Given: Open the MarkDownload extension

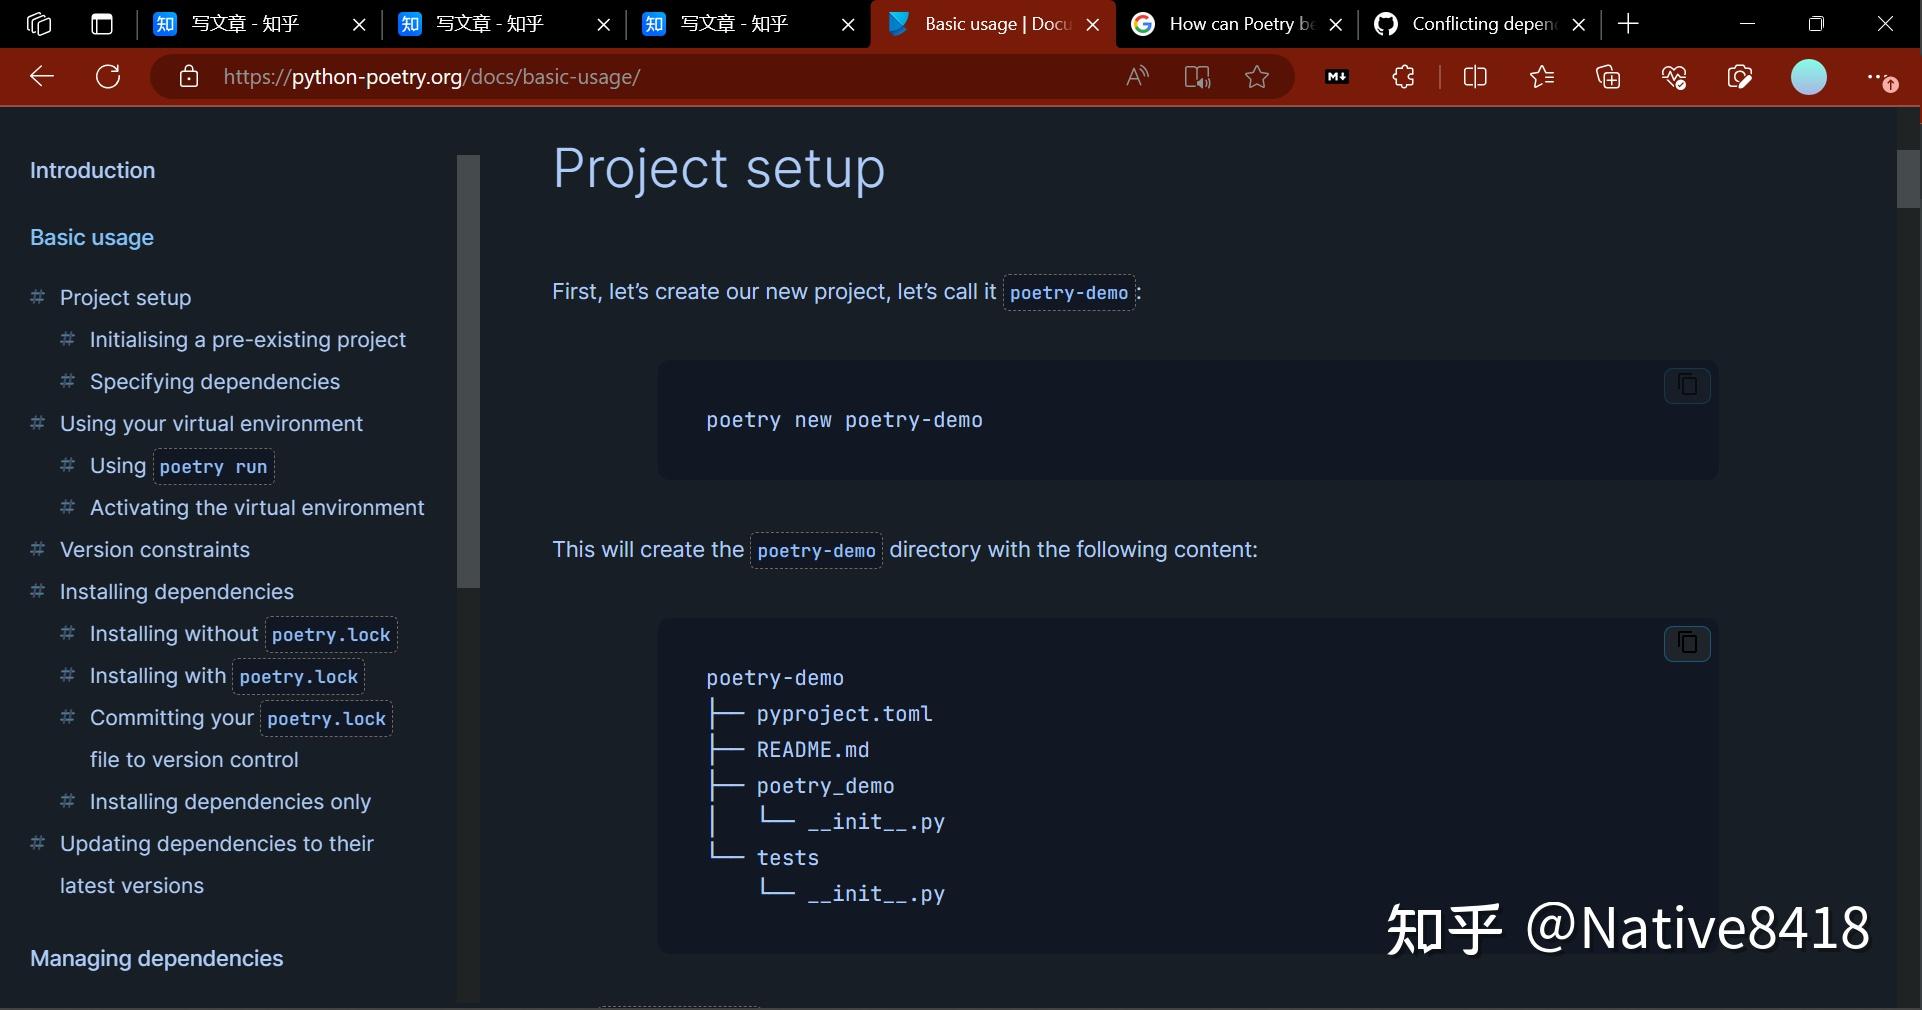Looking at the screenshot, I should coord(1336,77).
